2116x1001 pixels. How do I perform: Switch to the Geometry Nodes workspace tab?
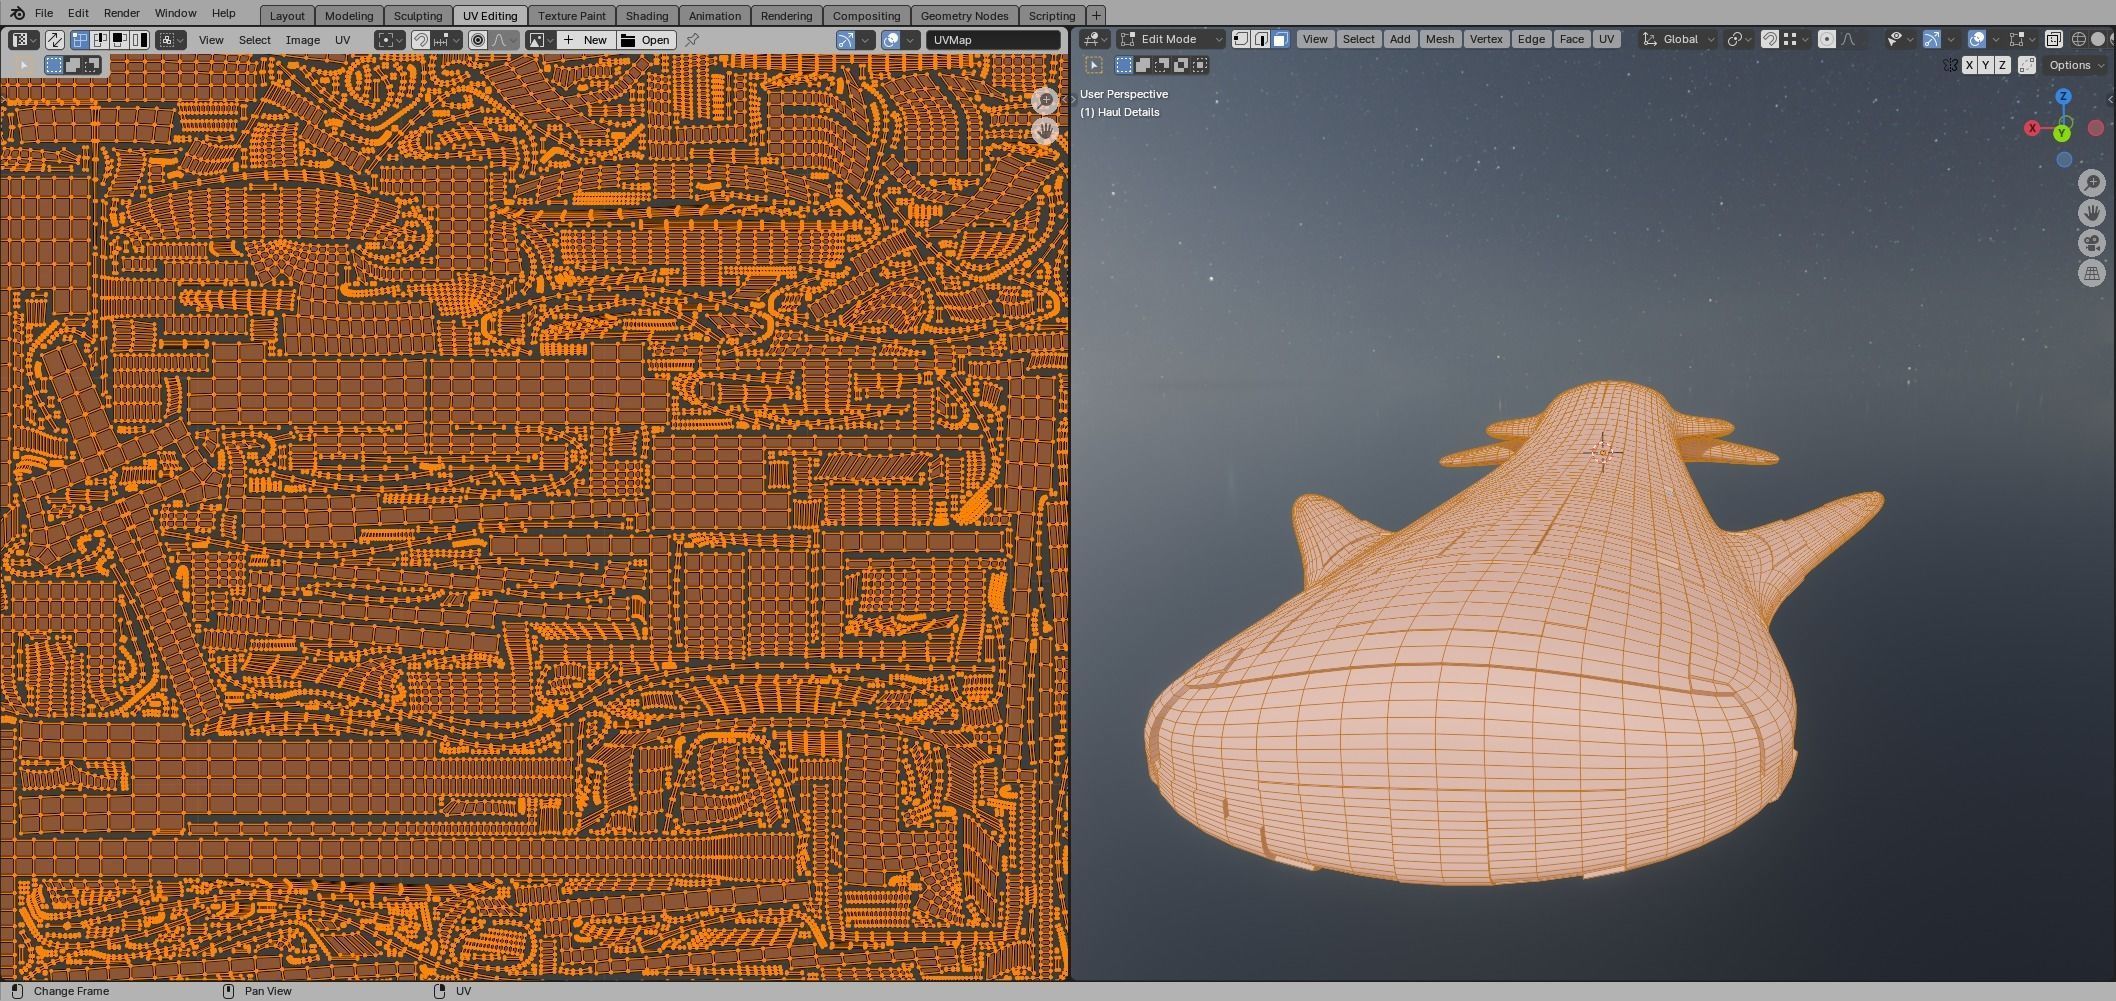pos(964,16)
